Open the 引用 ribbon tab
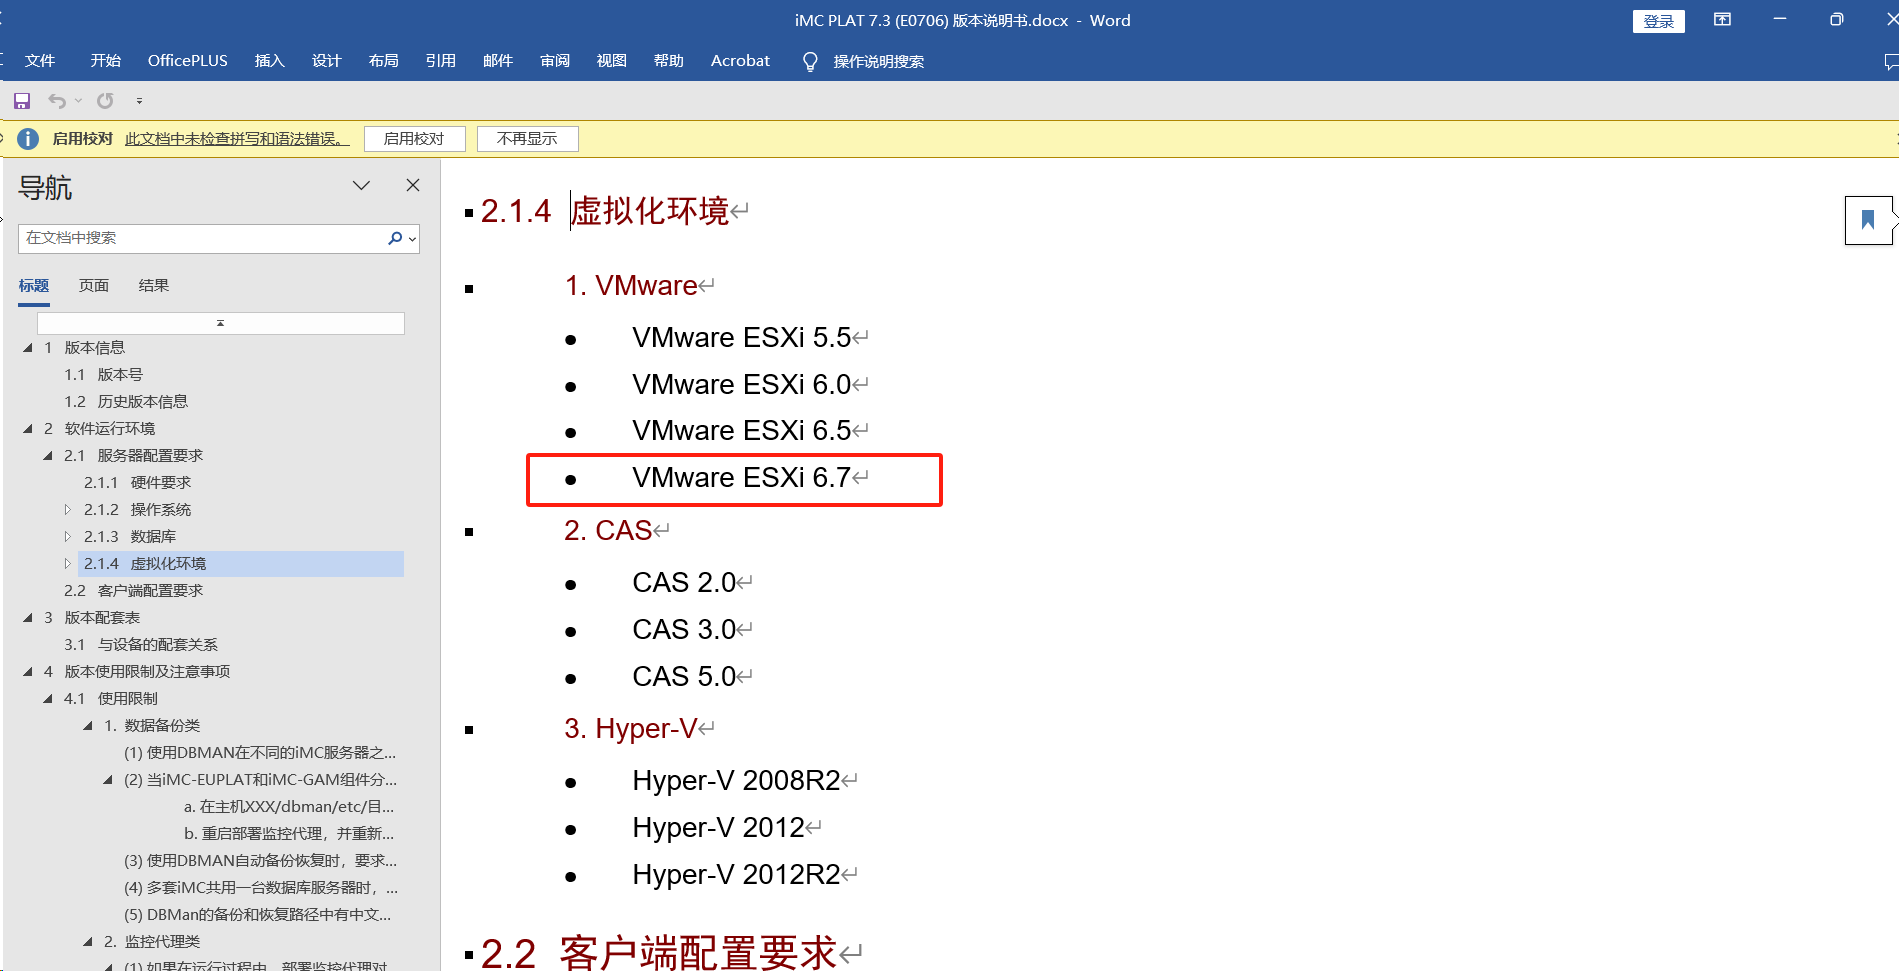 (x=441, y=61)
